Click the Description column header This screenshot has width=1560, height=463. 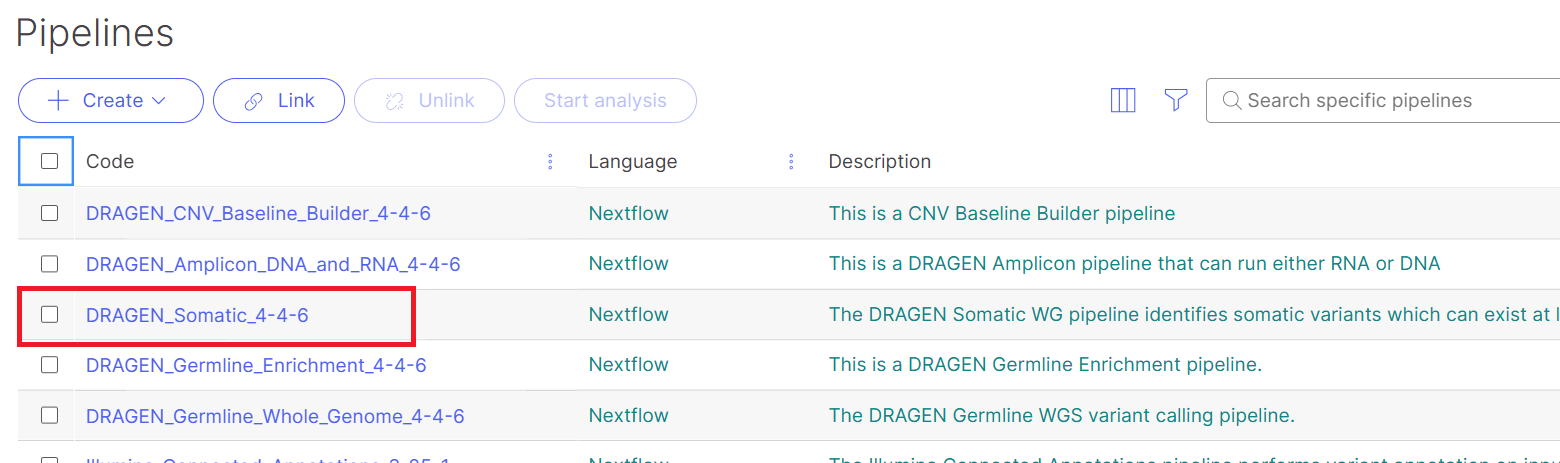click(x=879, y=162)
